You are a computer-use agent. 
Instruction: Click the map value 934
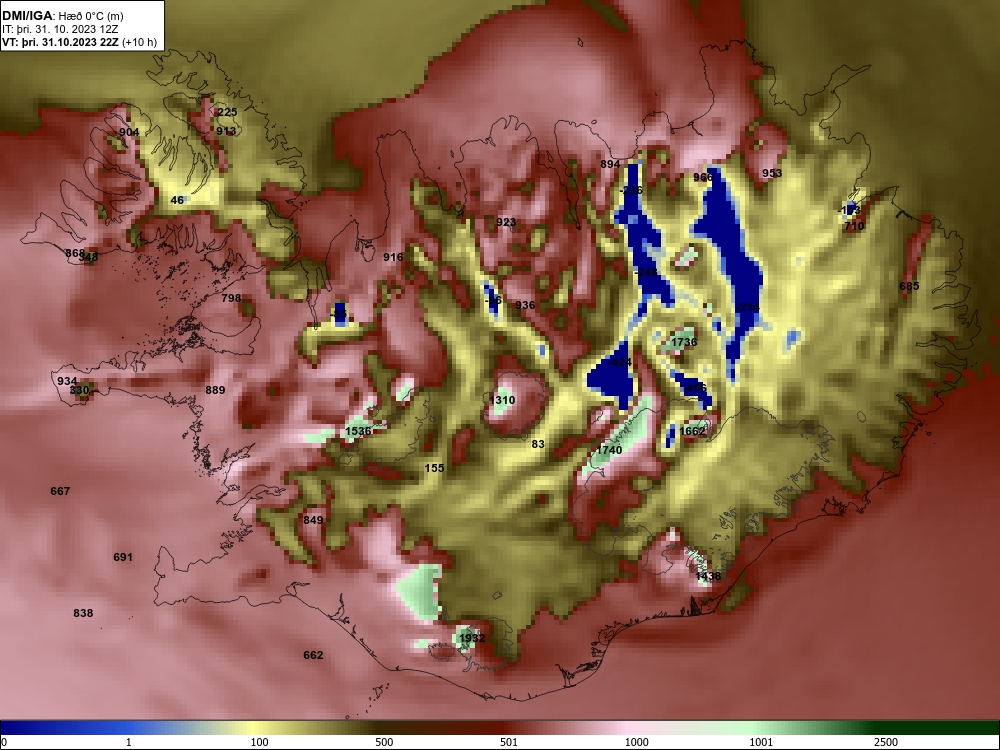(67, 381)
